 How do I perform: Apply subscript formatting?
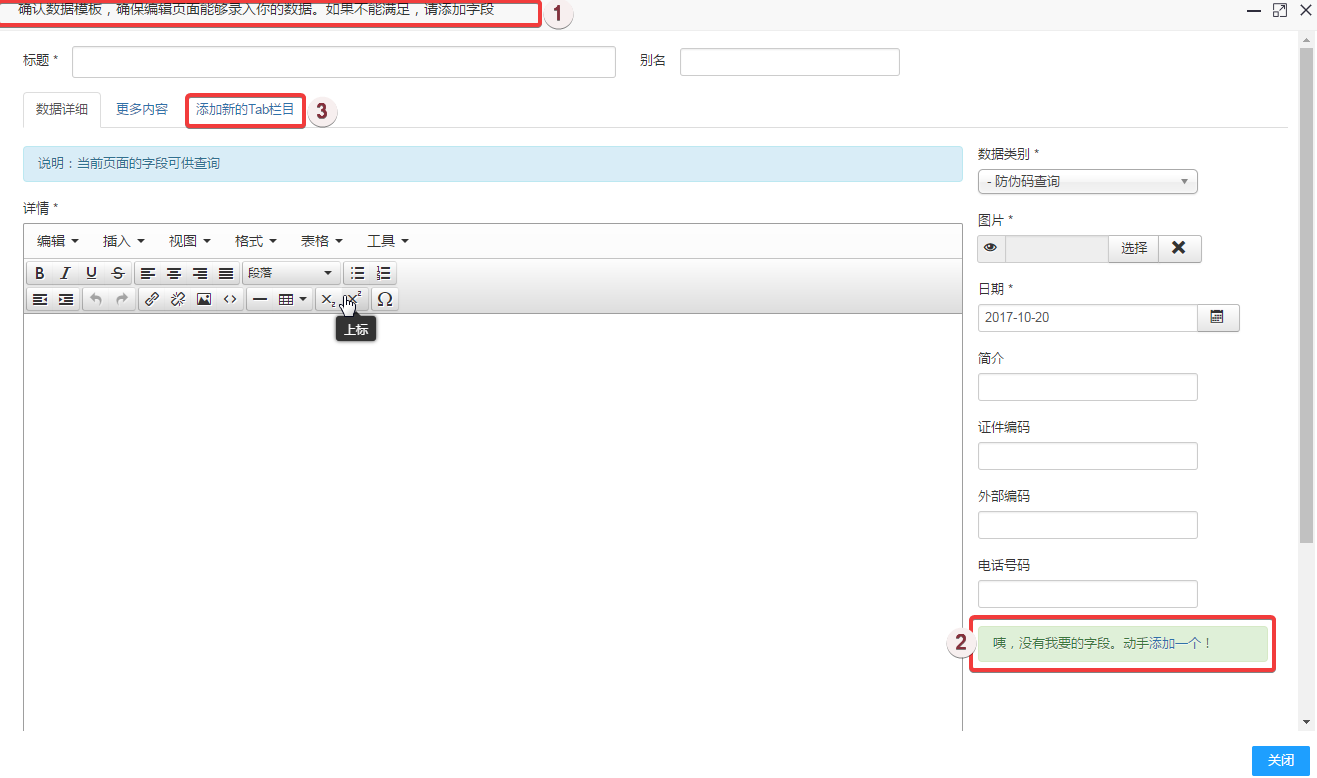pyautogui.click(x=329, y=299)
